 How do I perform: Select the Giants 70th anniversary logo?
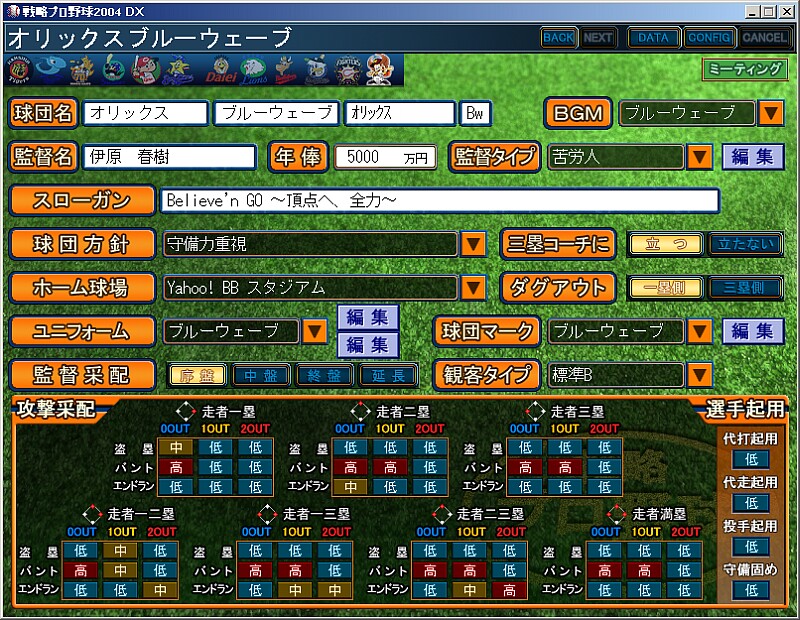(82, 70)
